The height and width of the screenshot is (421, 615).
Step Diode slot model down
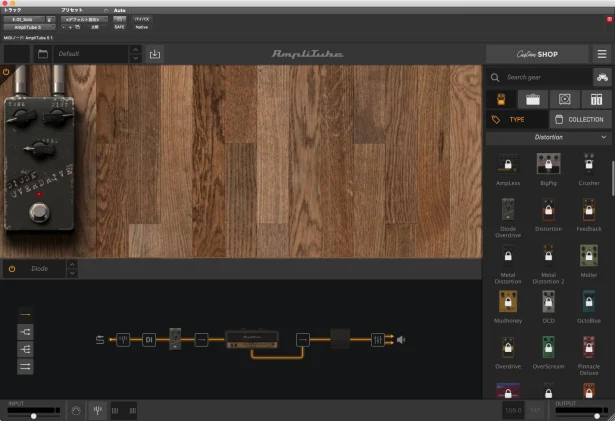[x=72, y=273]
